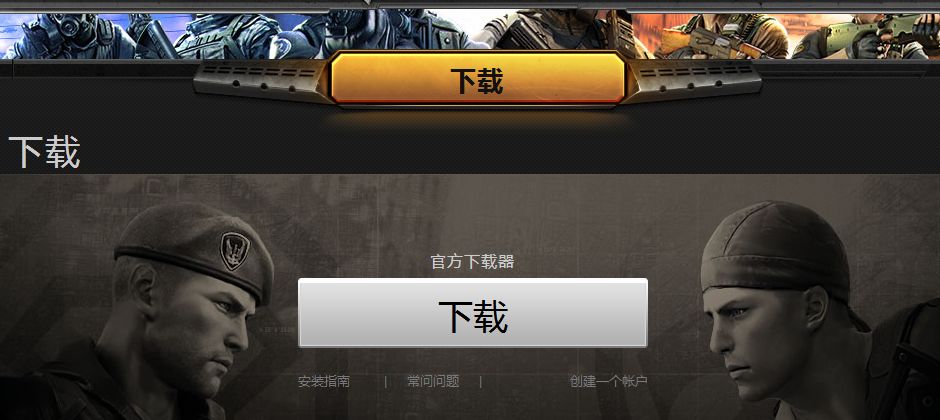Click the 下载 page heading text
Image resolution: width=940 pixels, height=420 pixels.
point(44,152)
